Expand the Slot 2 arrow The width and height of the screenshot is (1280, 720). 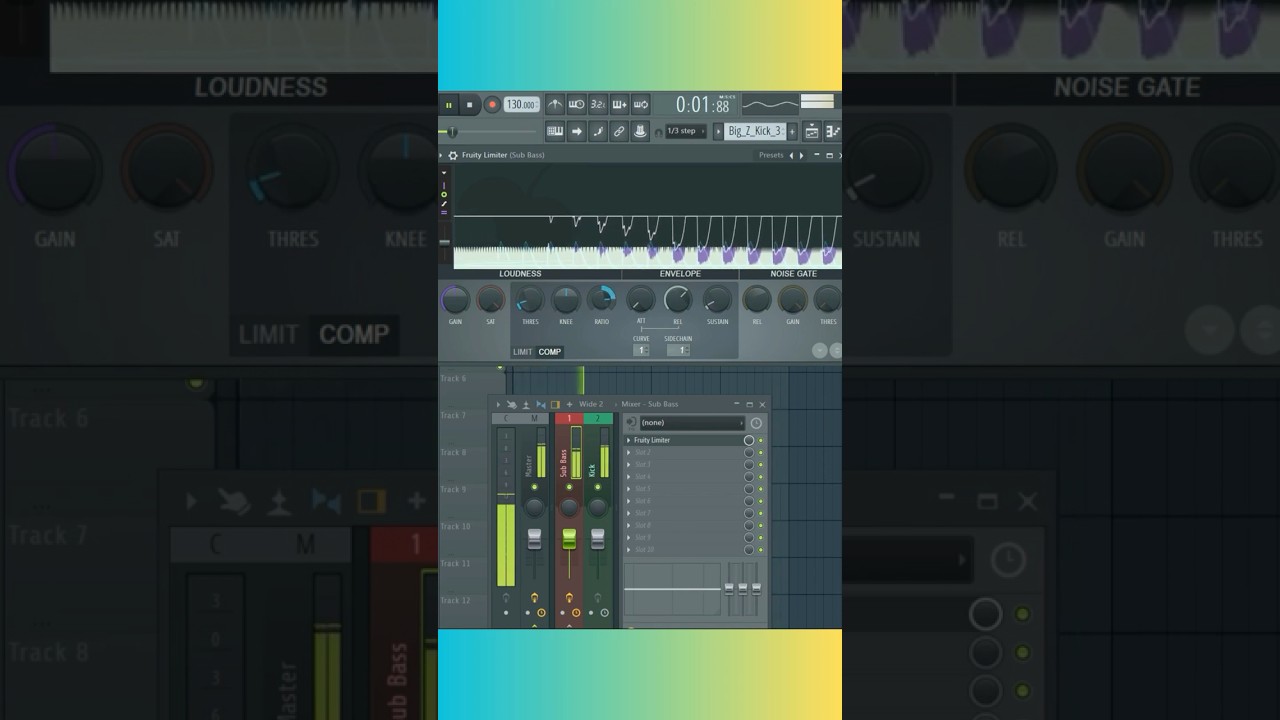629,452
